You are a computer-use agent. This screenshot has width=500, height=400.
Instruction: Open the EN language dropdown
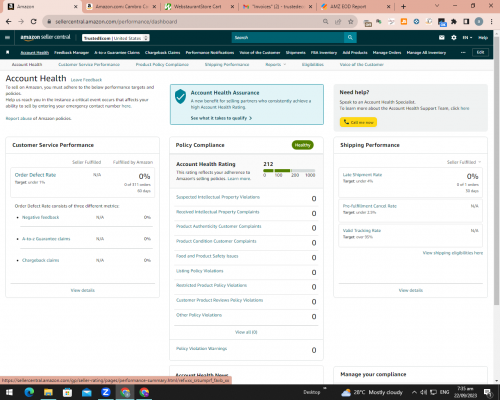[x=467, y=38]
